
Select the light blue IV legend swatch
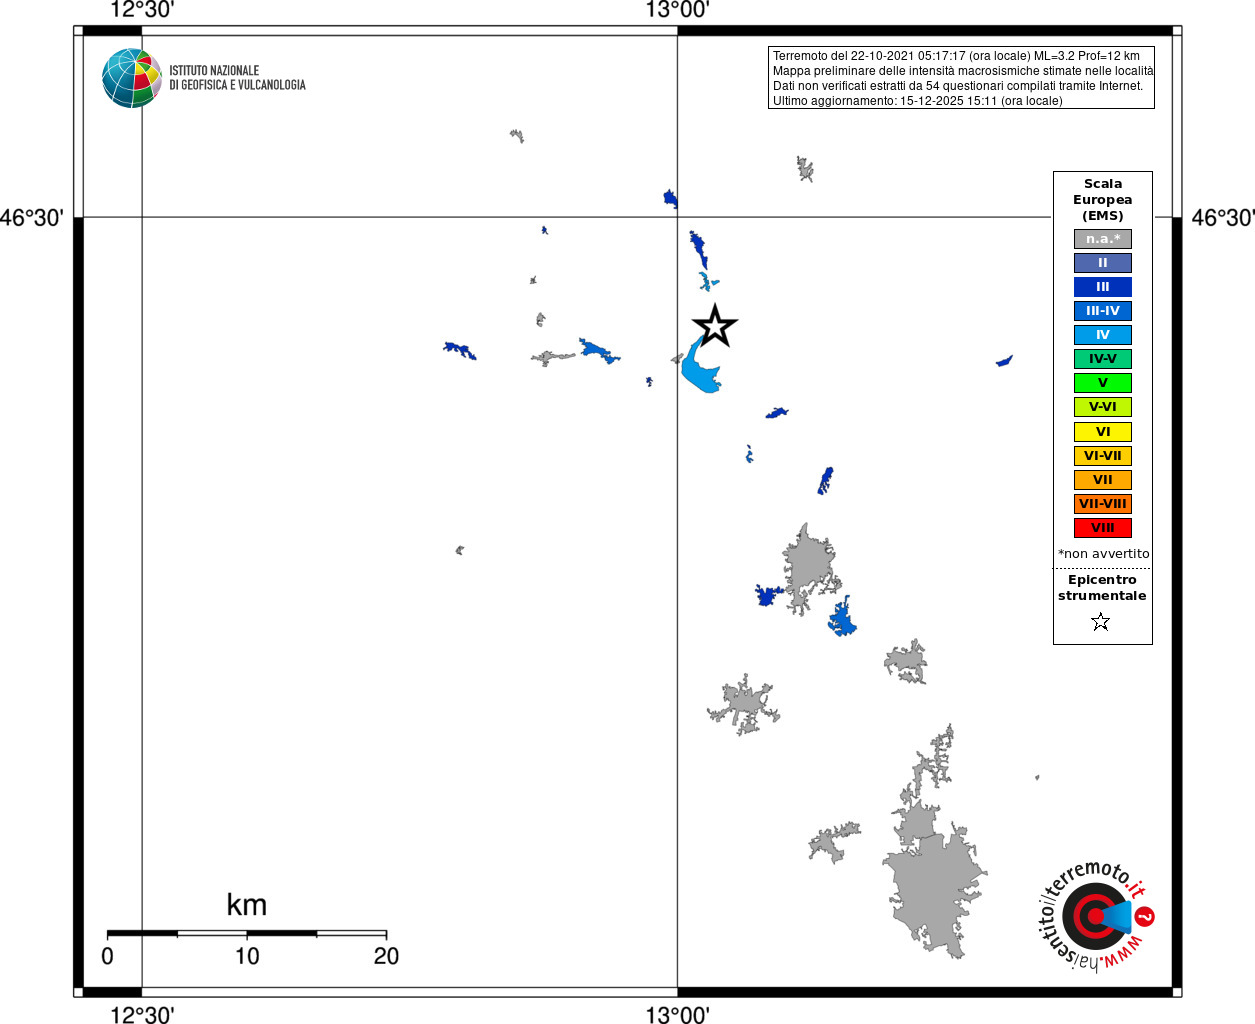pos(1103,335)
